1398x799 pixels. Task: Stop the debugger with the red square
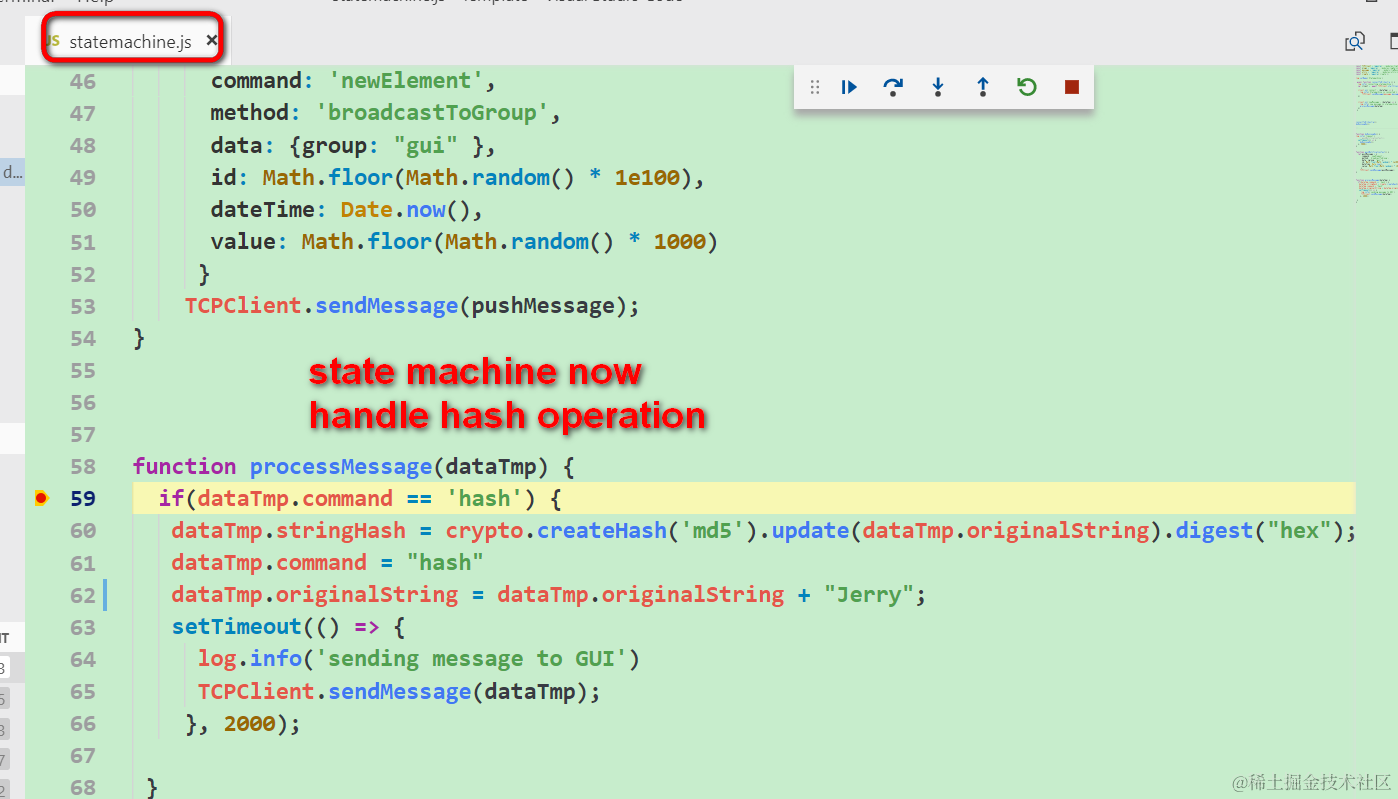(1072, 87)
